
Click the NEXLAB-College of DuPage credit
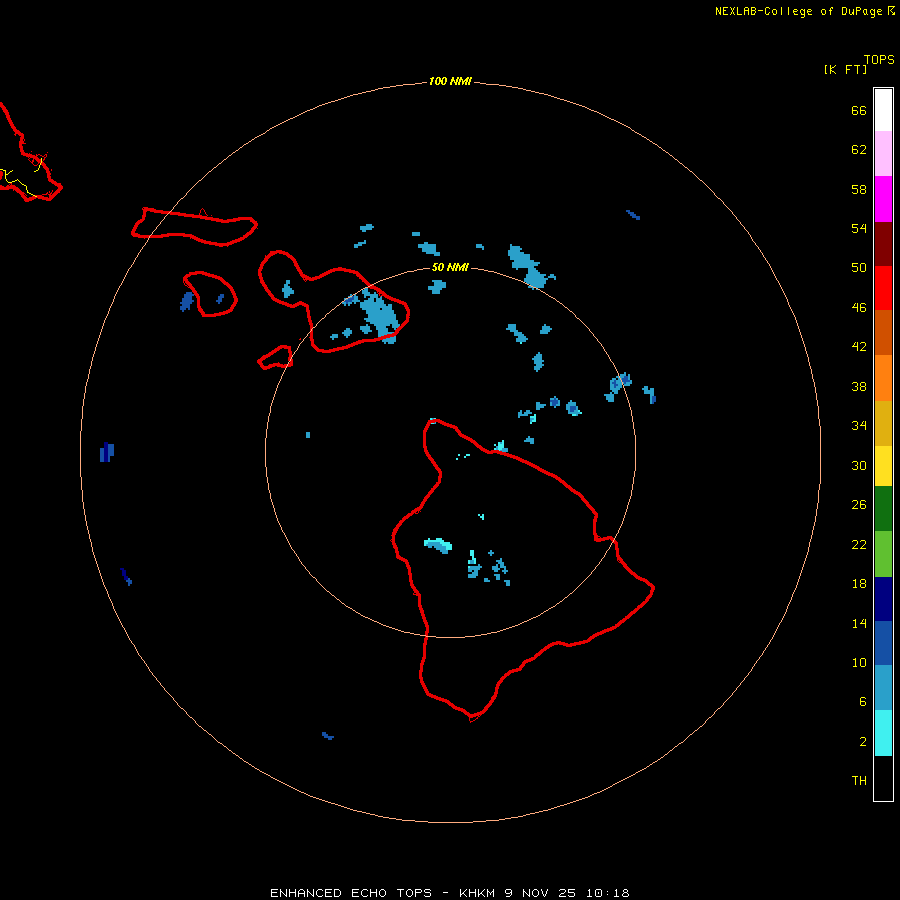point(804,11)
